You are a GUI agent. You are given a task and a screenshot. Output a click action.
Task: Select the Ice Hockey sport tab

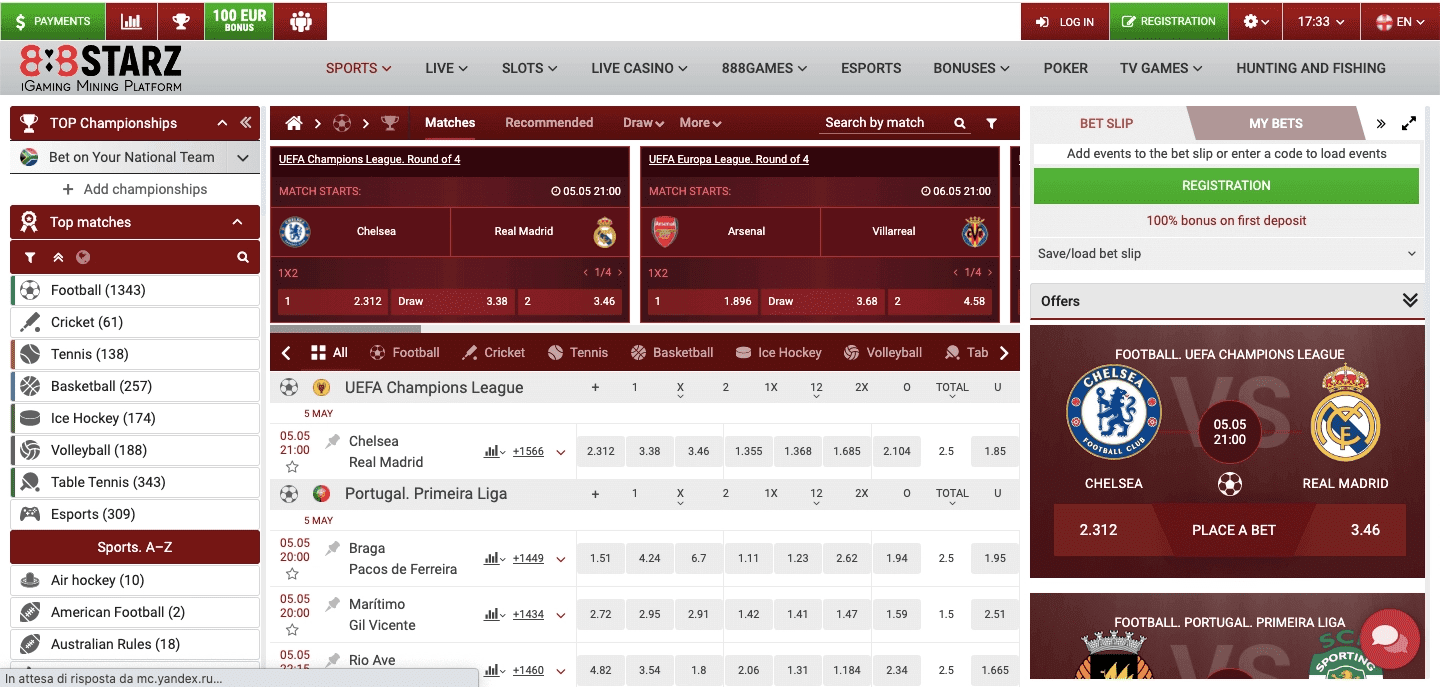[778, 352]
